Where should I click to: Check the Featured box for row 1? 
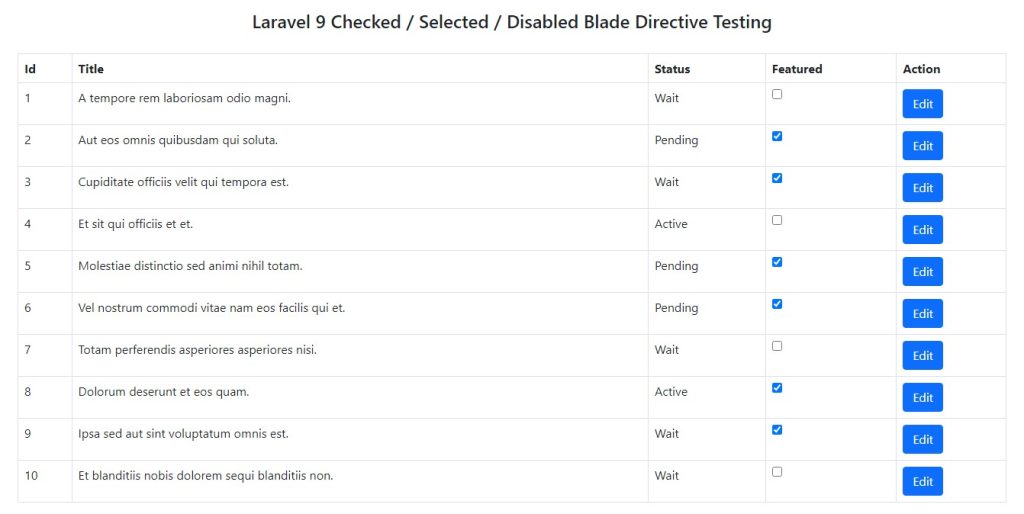777,95
